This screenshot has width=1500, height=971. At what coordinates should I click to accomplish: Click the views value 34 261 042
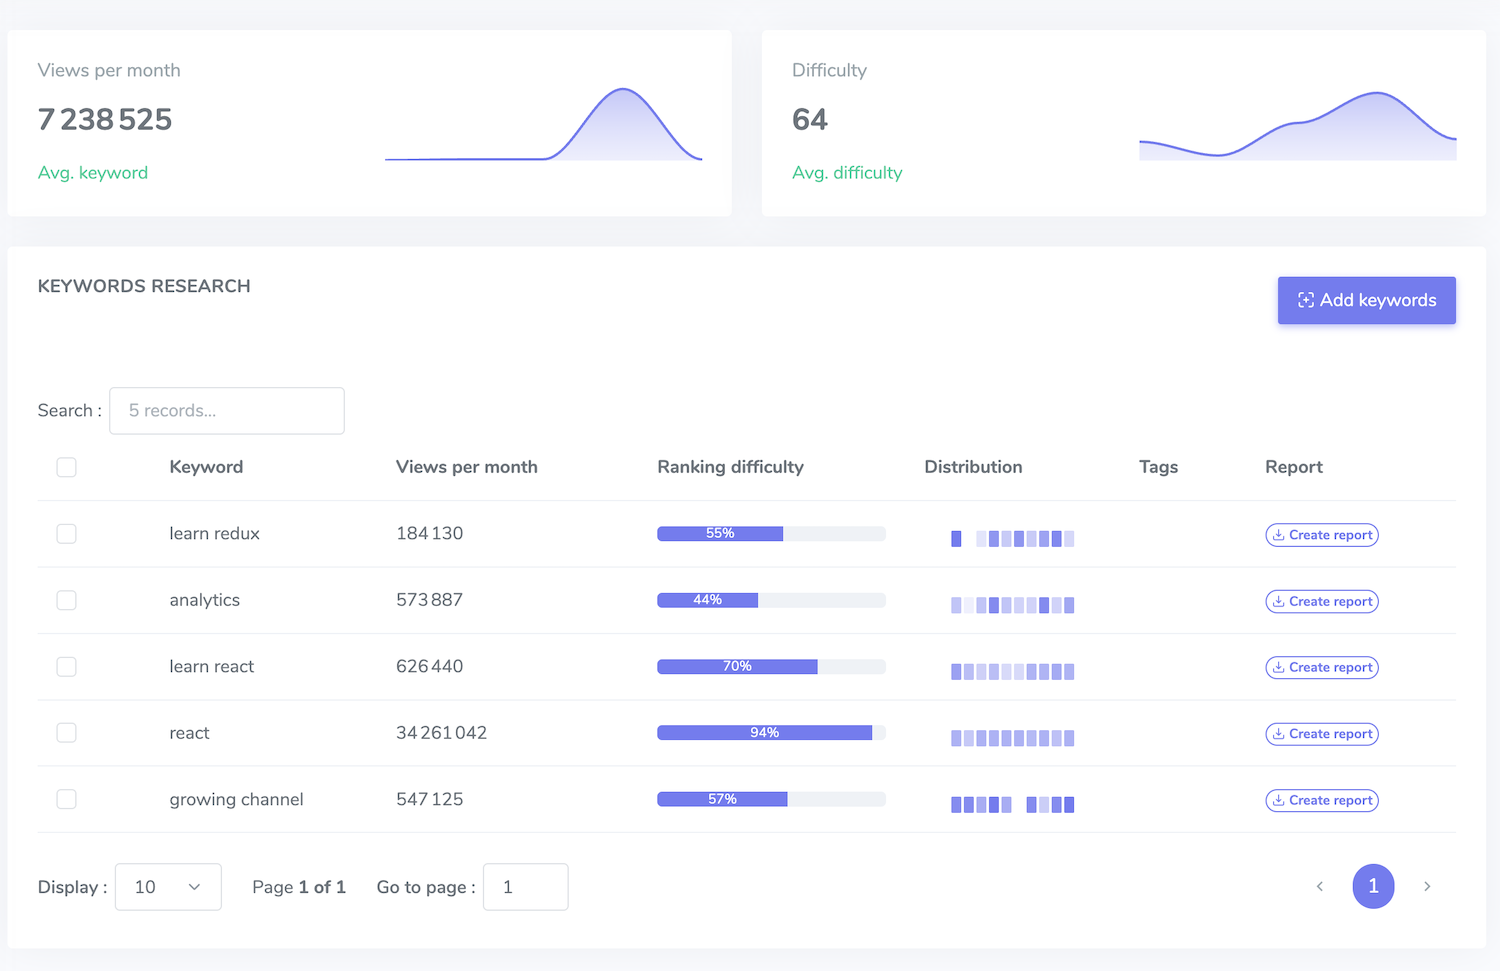(x=441, y=733)
